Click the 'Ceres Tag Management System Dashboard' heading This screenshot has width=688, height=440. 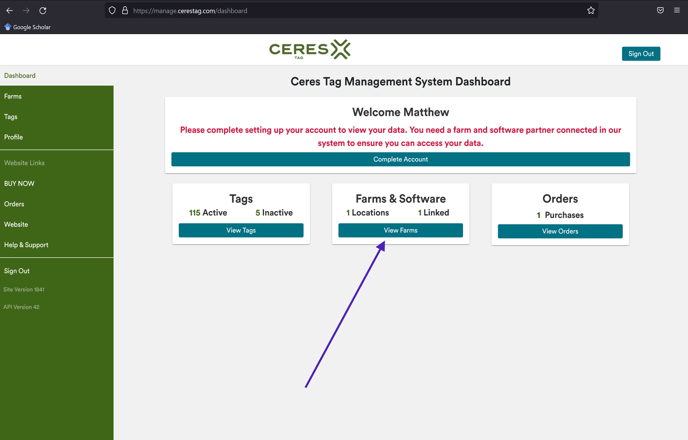click(x=401, y=82)
